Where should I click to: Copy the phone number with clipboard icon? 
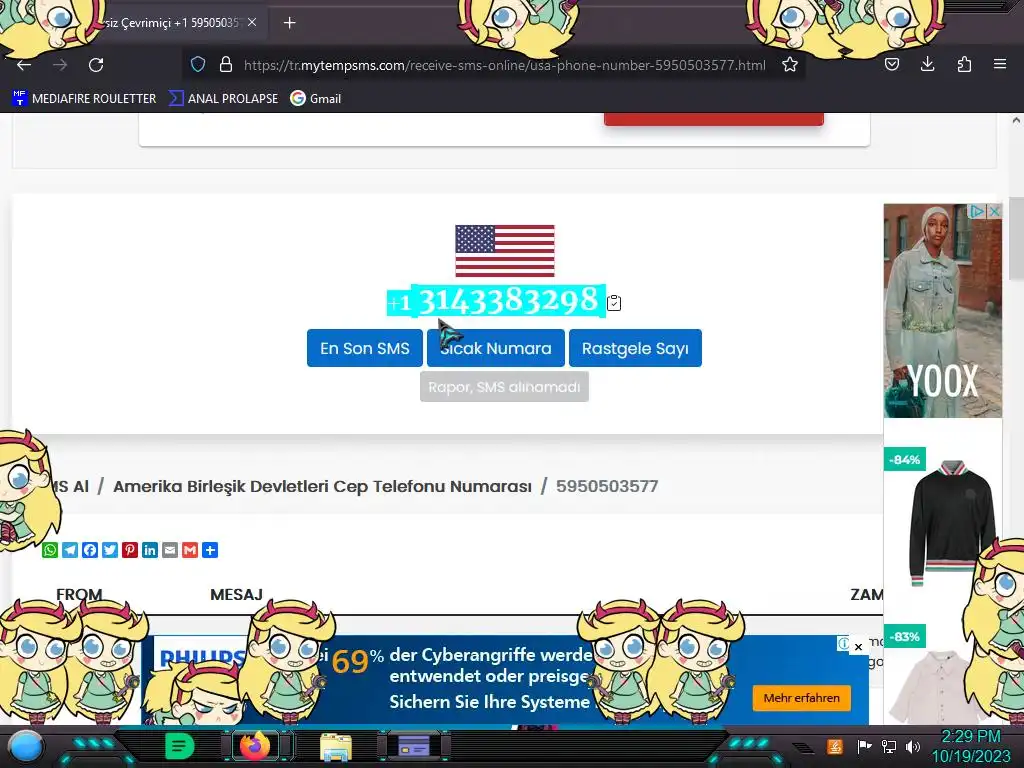pos(614,303)
